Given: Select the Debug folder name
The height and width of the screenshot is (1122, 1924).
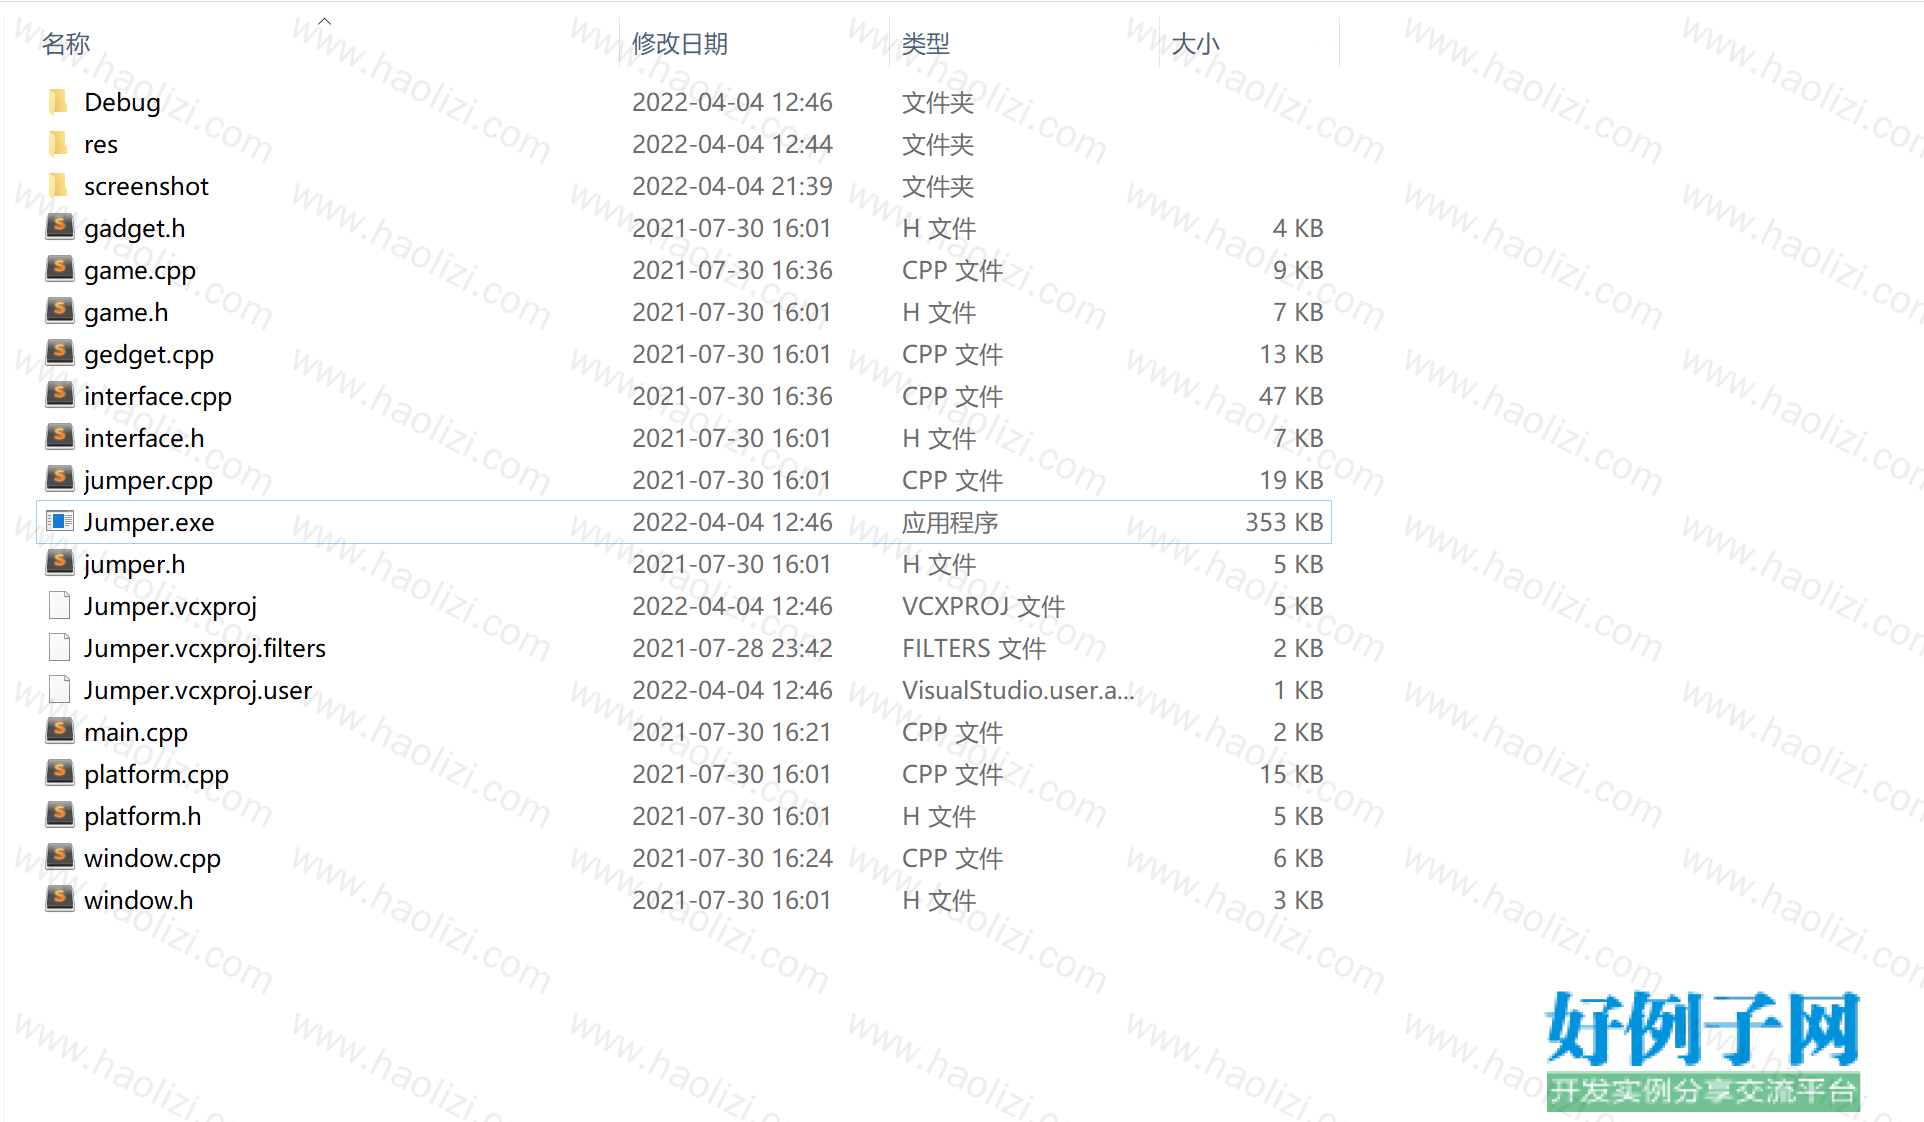Looking at the screenshot, I should pyautogui.click(x=122, y=102).
